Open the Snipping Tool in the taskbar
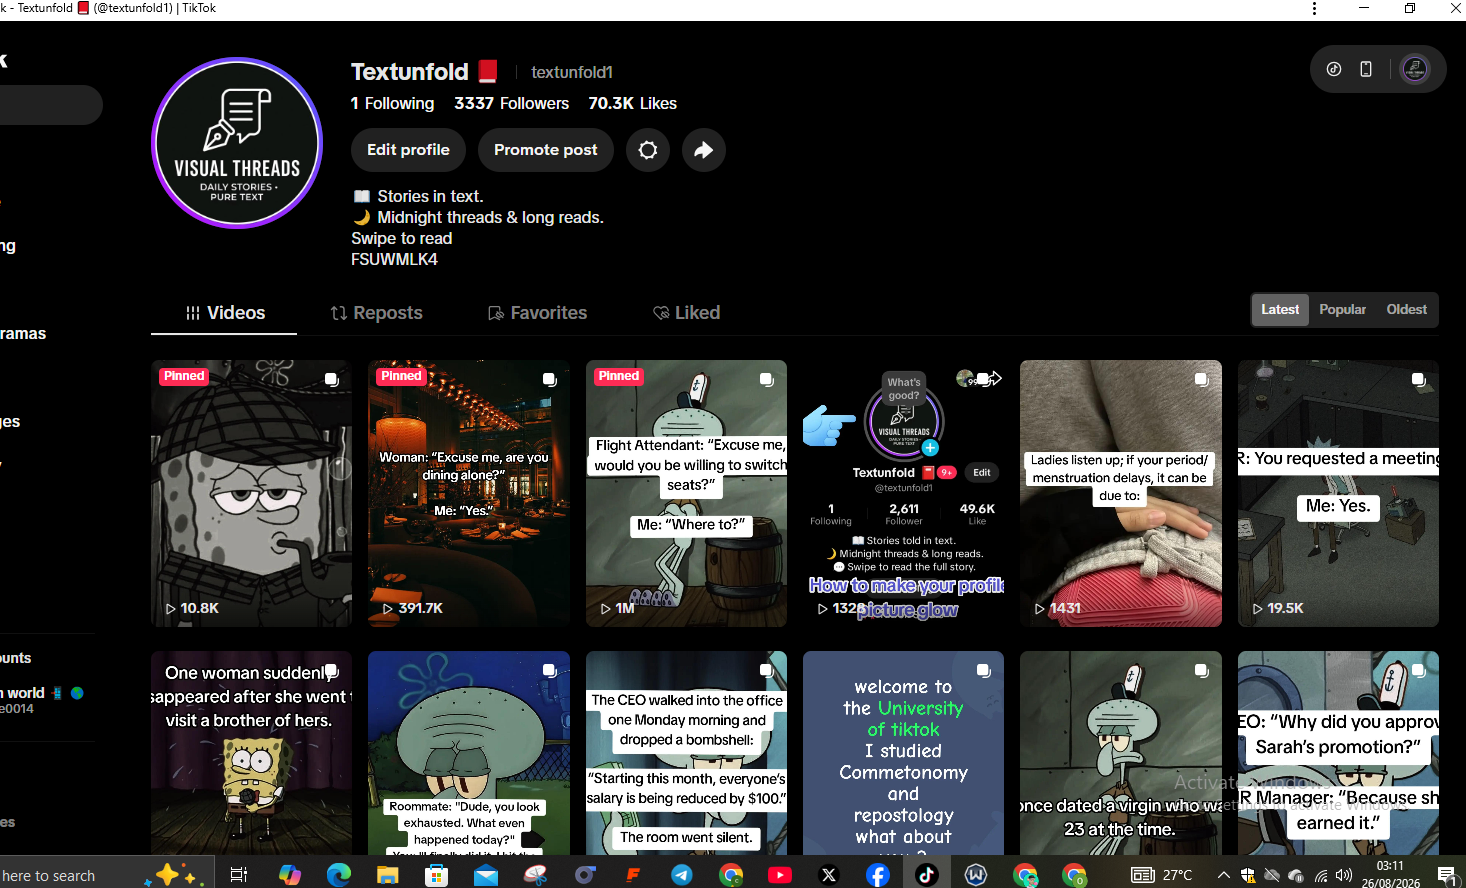 point(535,875)
